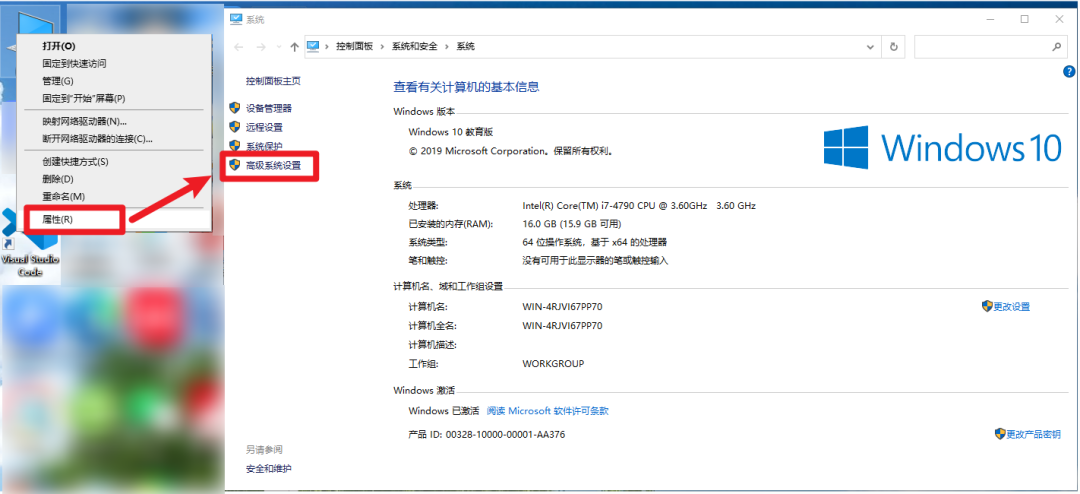Click 更改设置 link

(x=1012, y=307)
